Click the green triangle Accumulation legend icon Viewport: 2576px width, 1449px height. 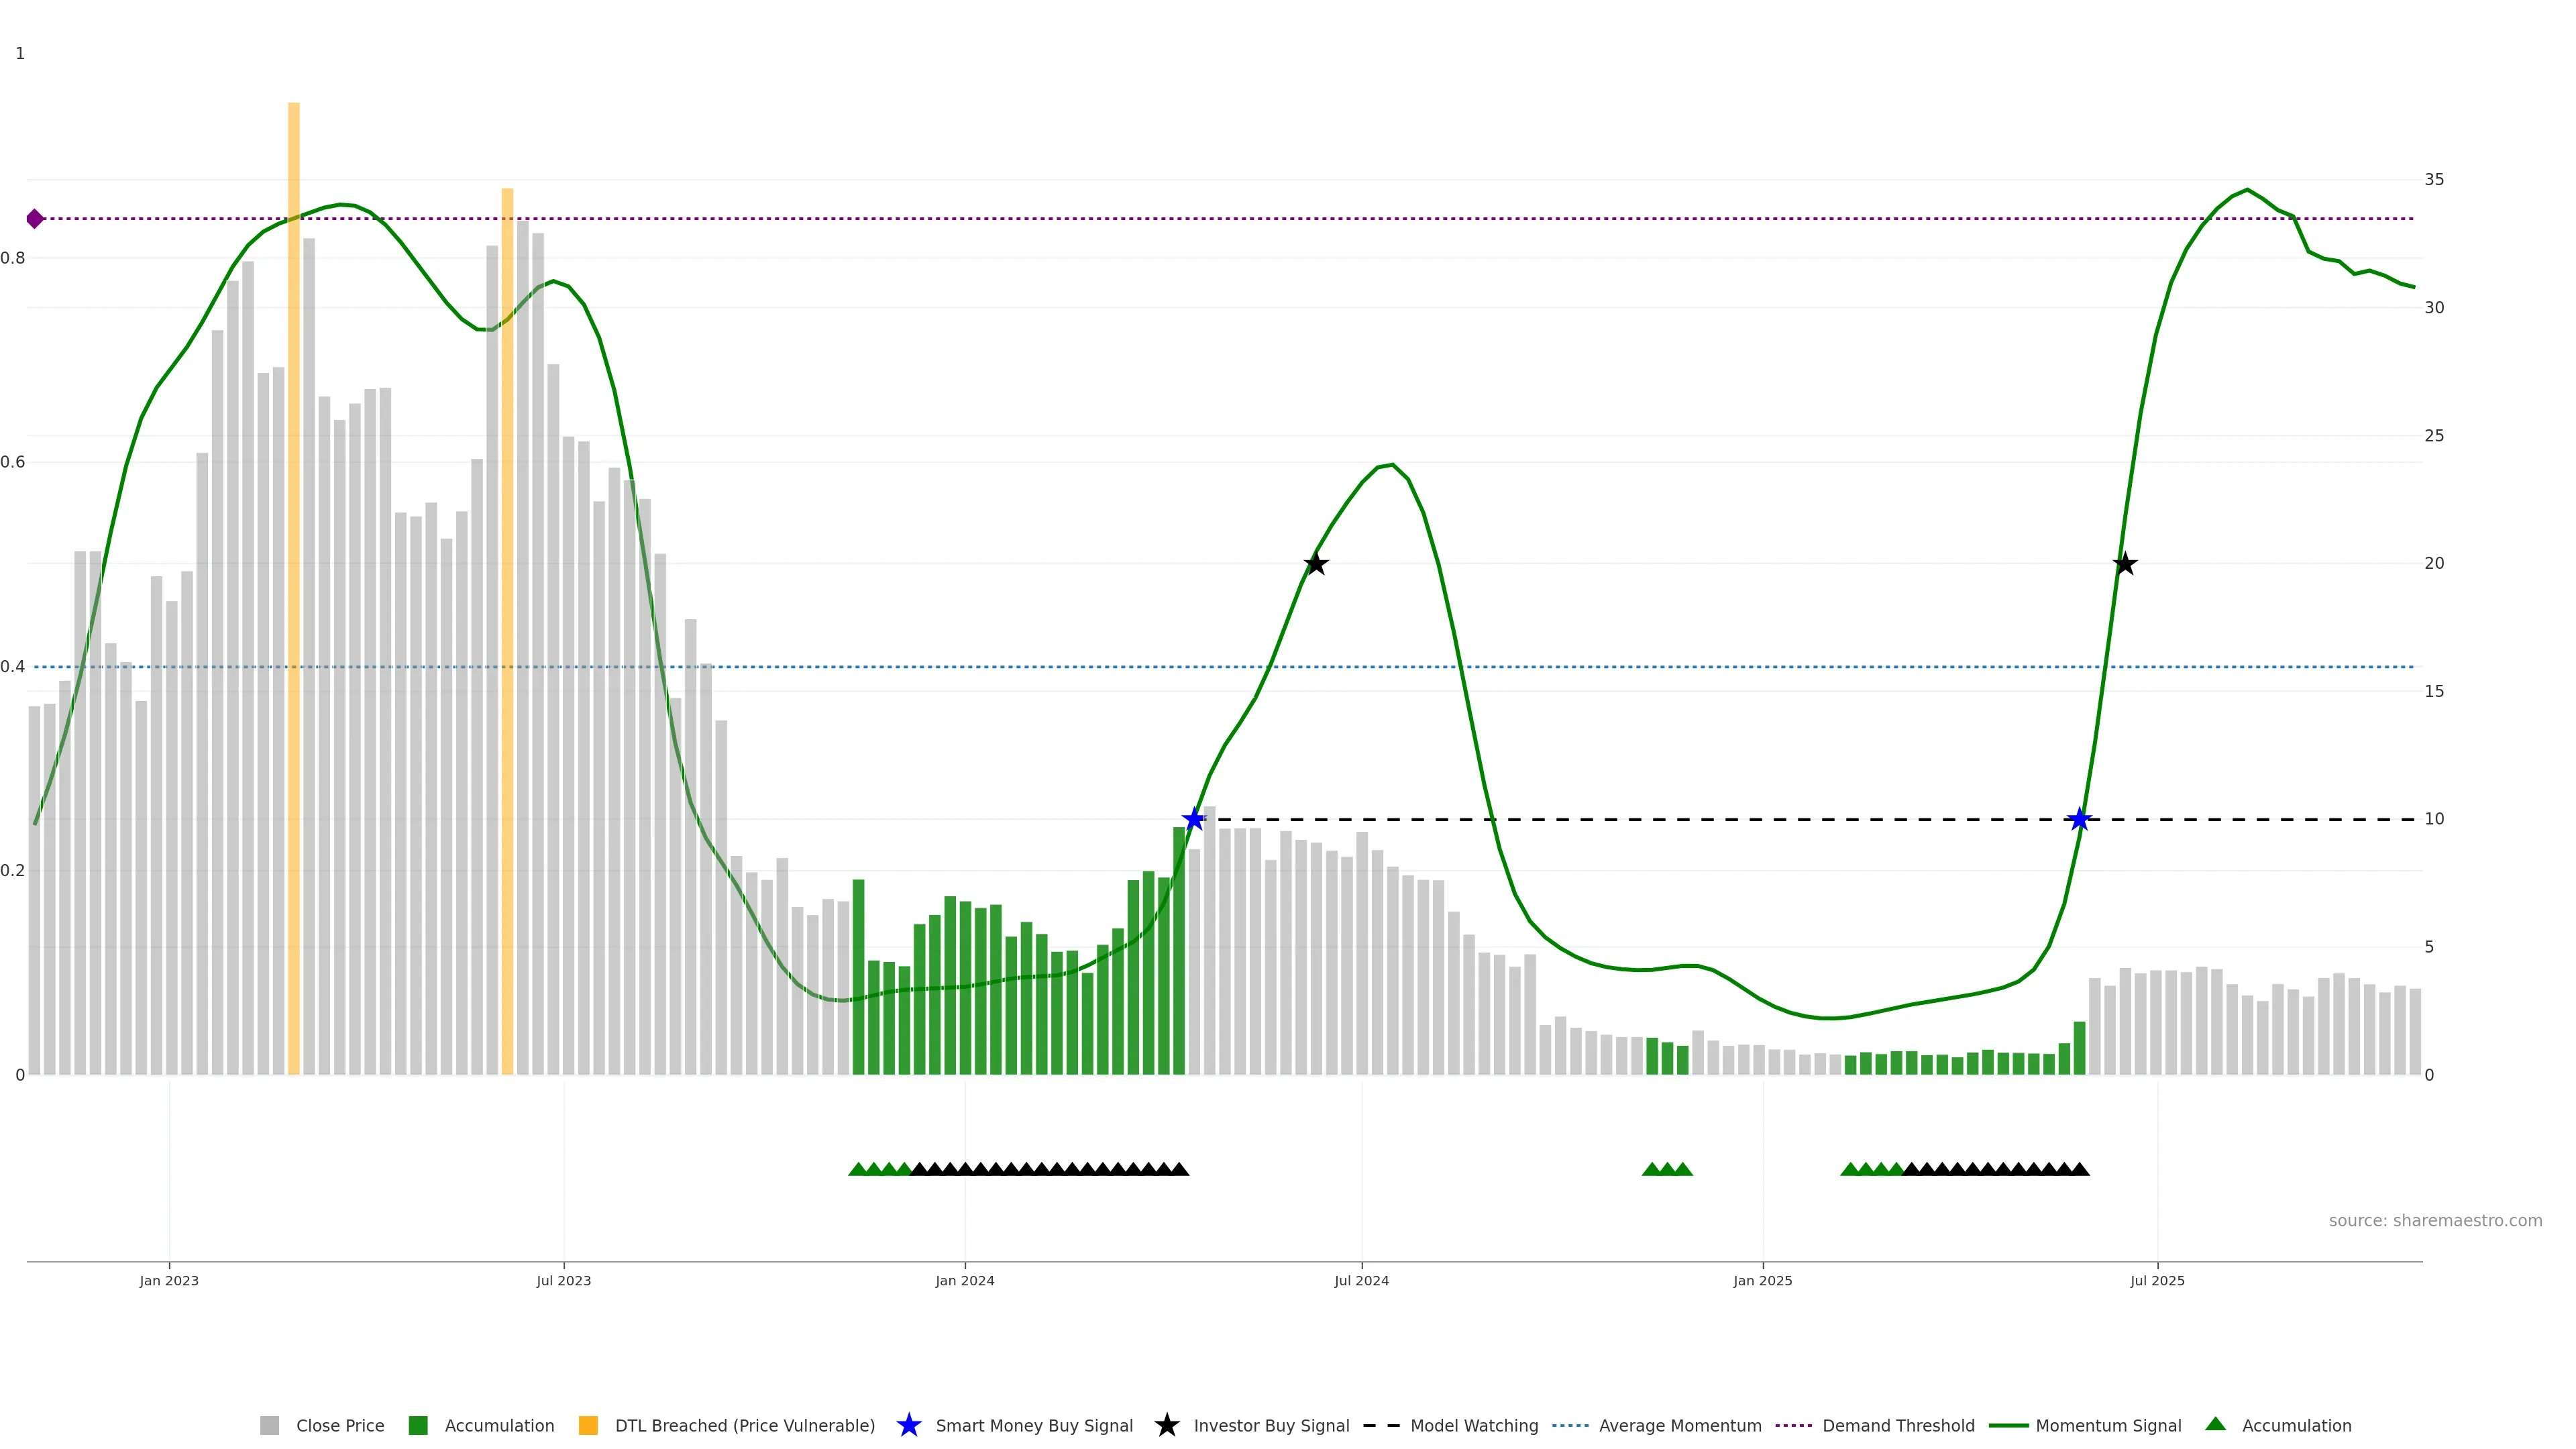coord(2215,1424)
